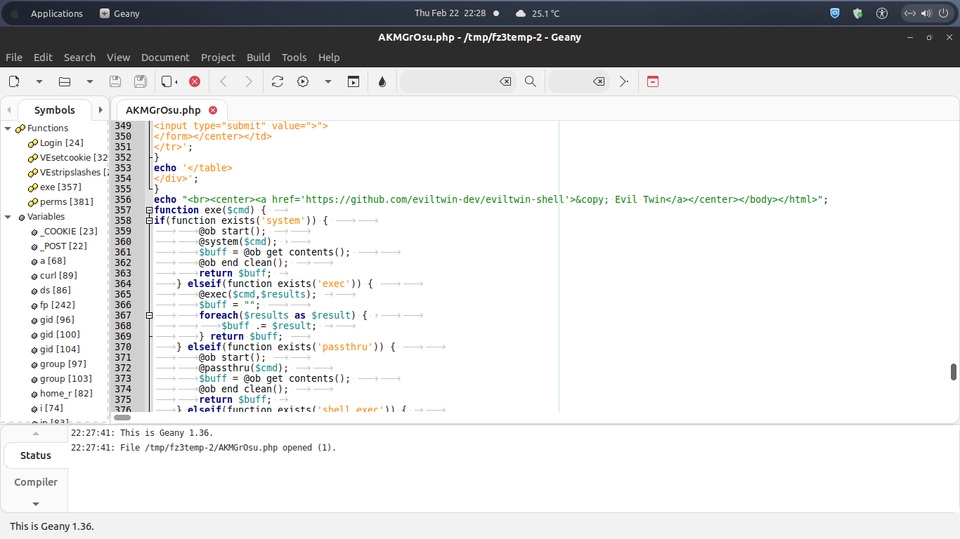Click the magnifier Find icon

[530, 81]
